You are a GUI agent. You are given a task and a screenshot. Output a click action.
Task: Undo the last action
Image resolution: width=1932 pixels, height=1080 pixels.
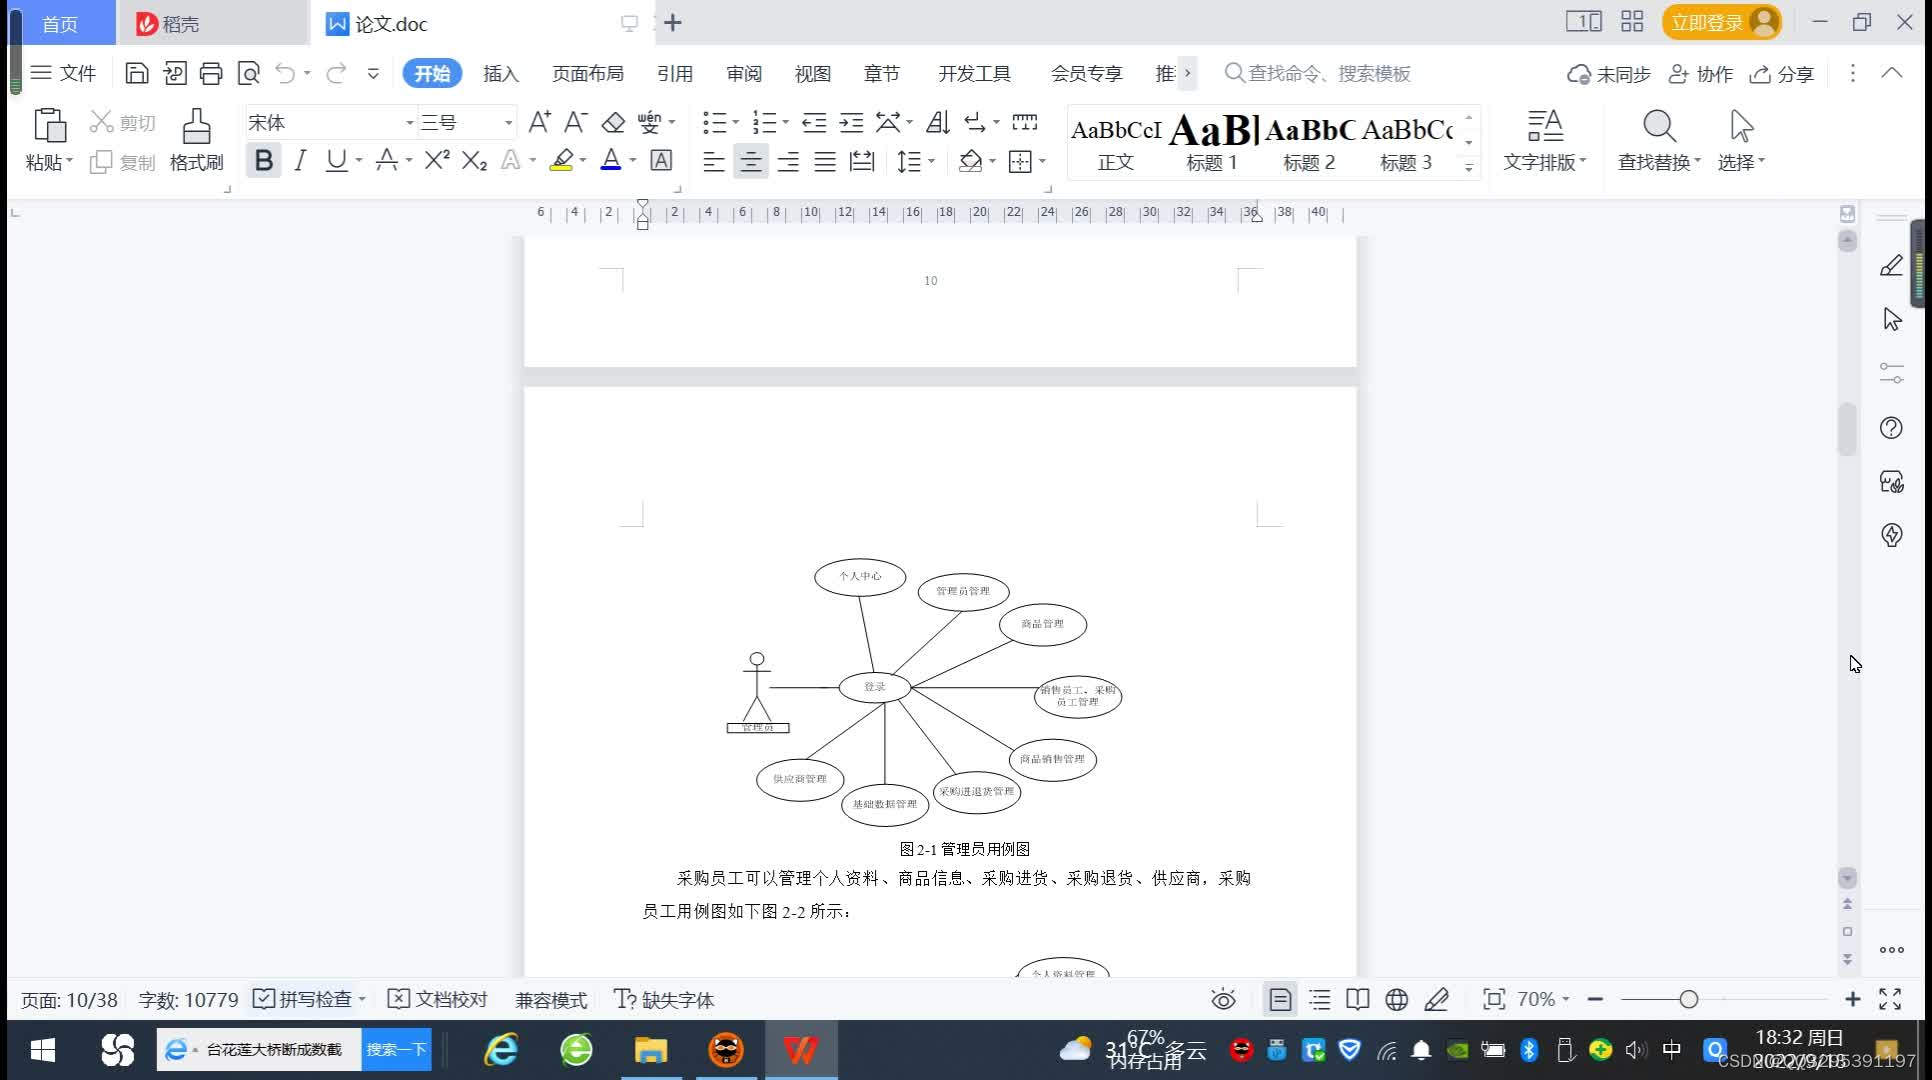point(286,73)
